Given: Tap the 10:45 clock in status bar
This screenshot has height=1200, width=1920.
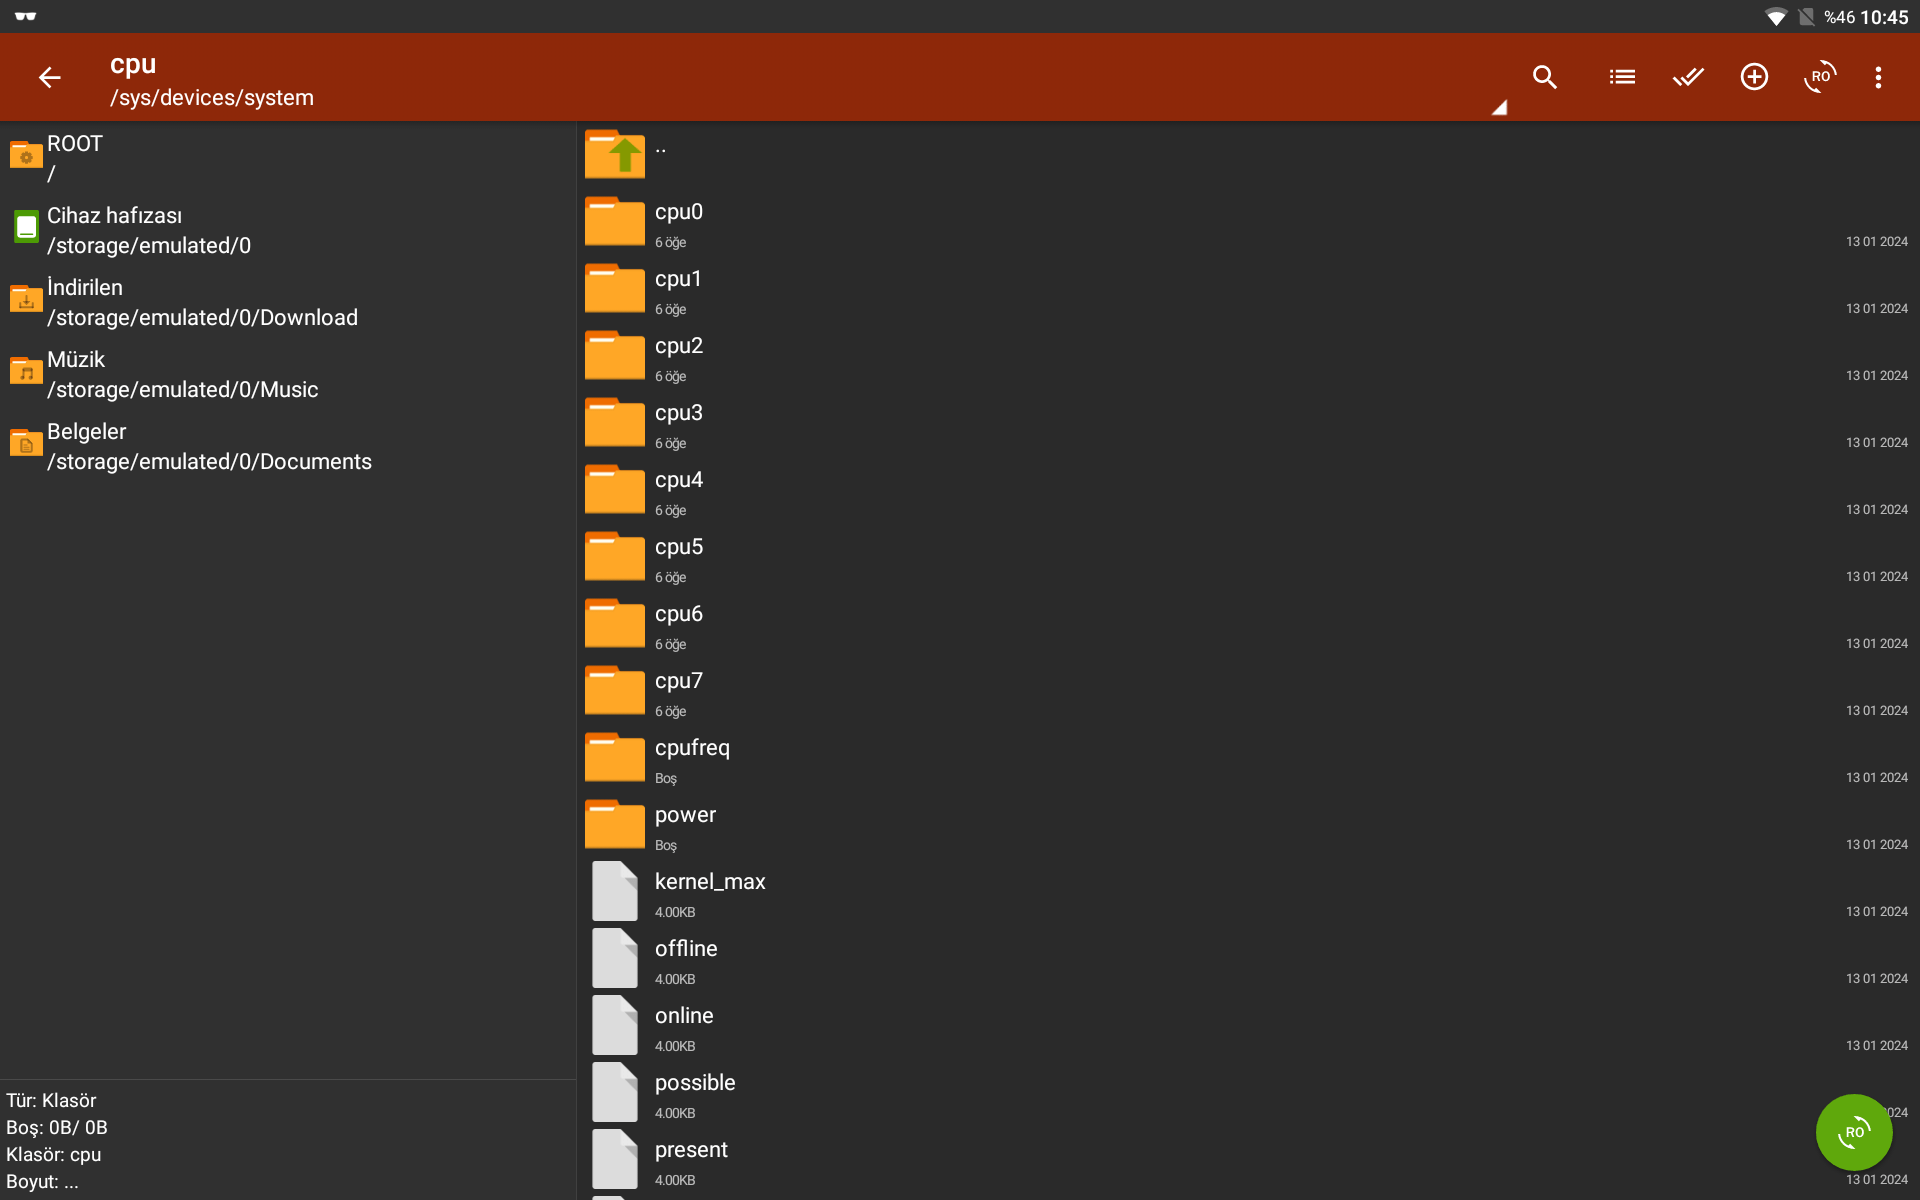Looking at the screenshot, I should pyautogui.click(x=1885, y=17).
